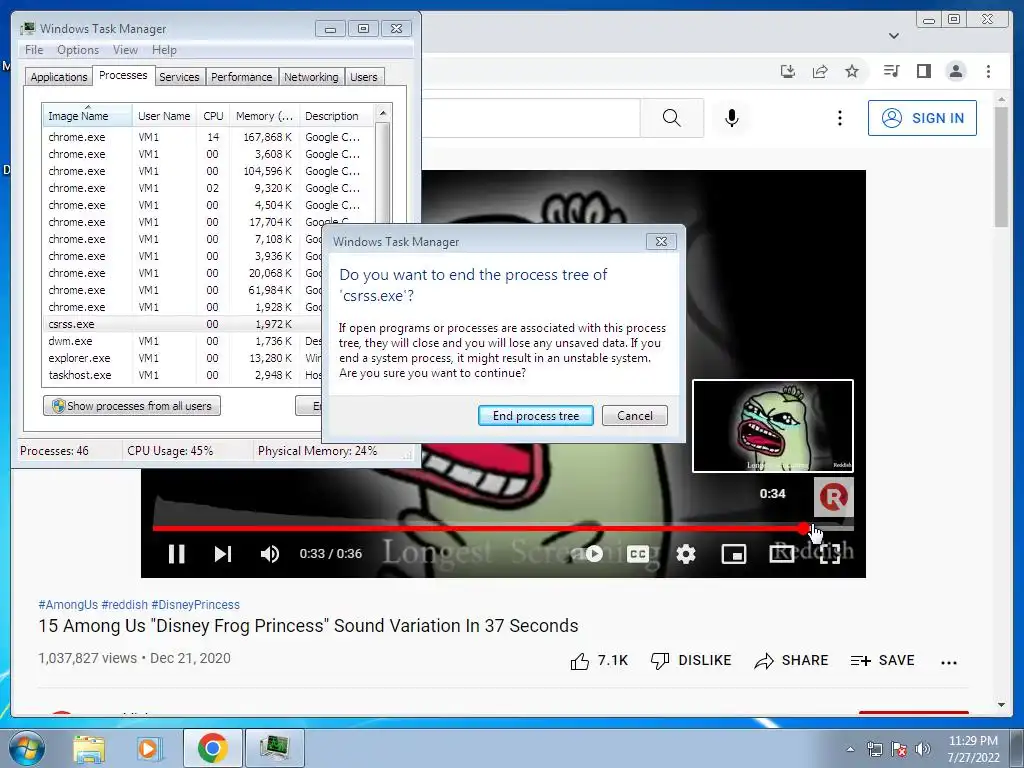Click Task Manager taskbar icon
This screenshot has height=768, width=1024.
274,748
